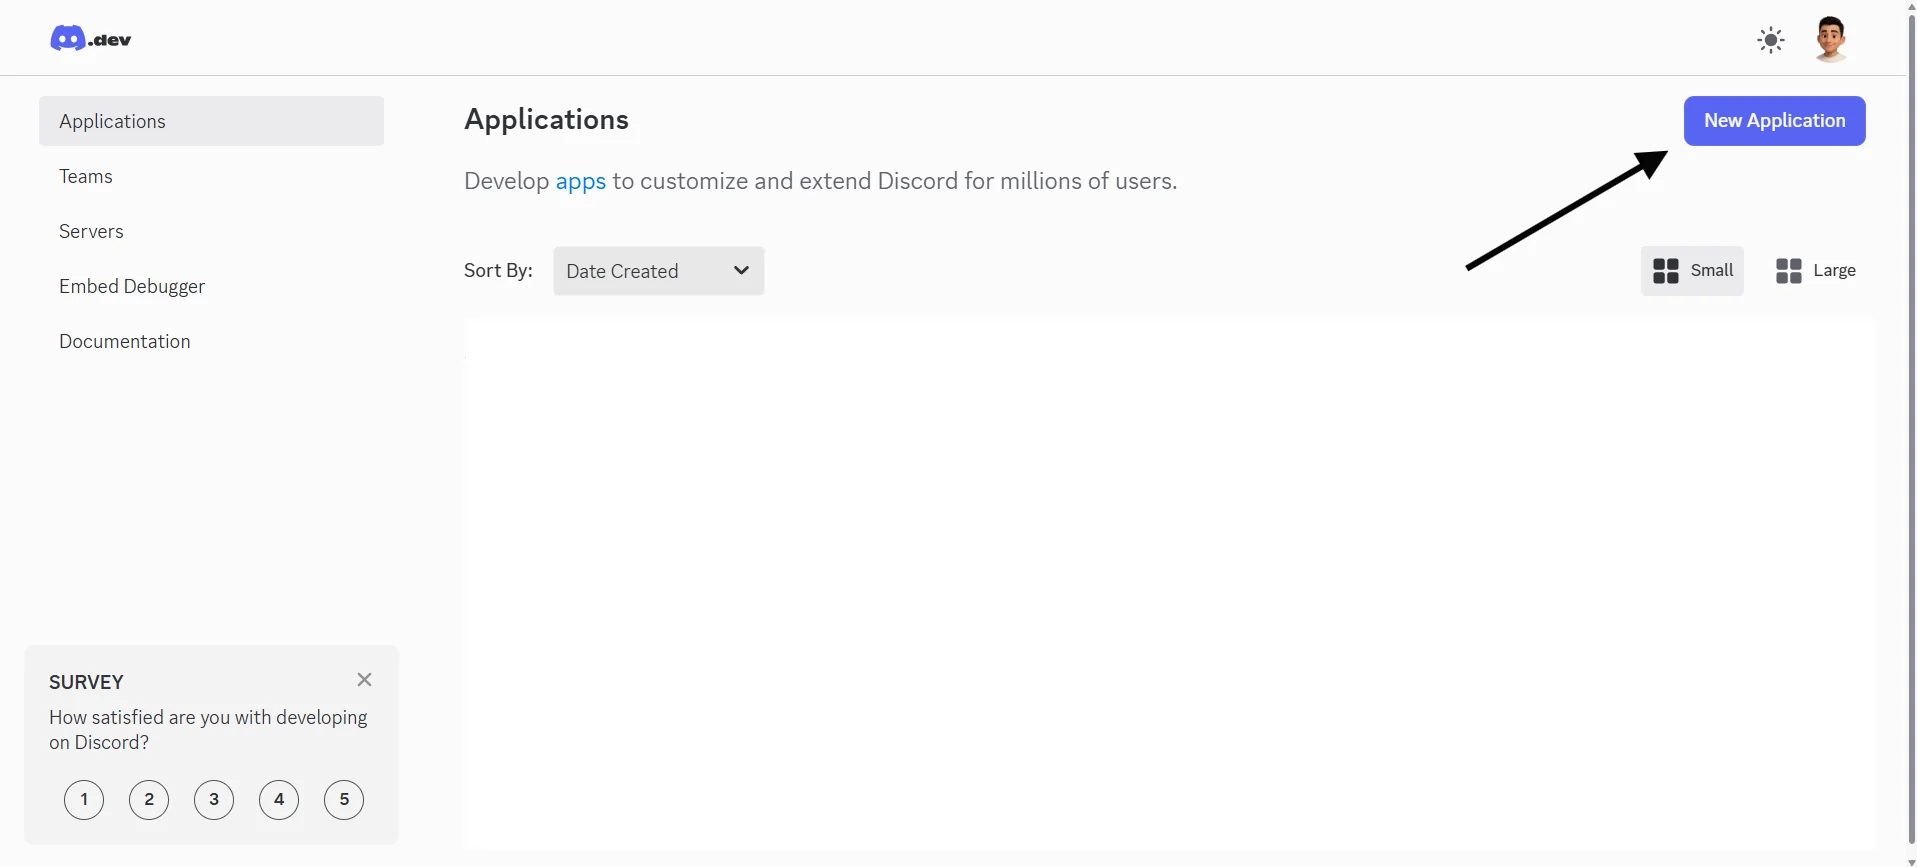The width and height of the screenshot is (1917, 867).
Task: Select survey rating 3
Action: pos(214,800)
